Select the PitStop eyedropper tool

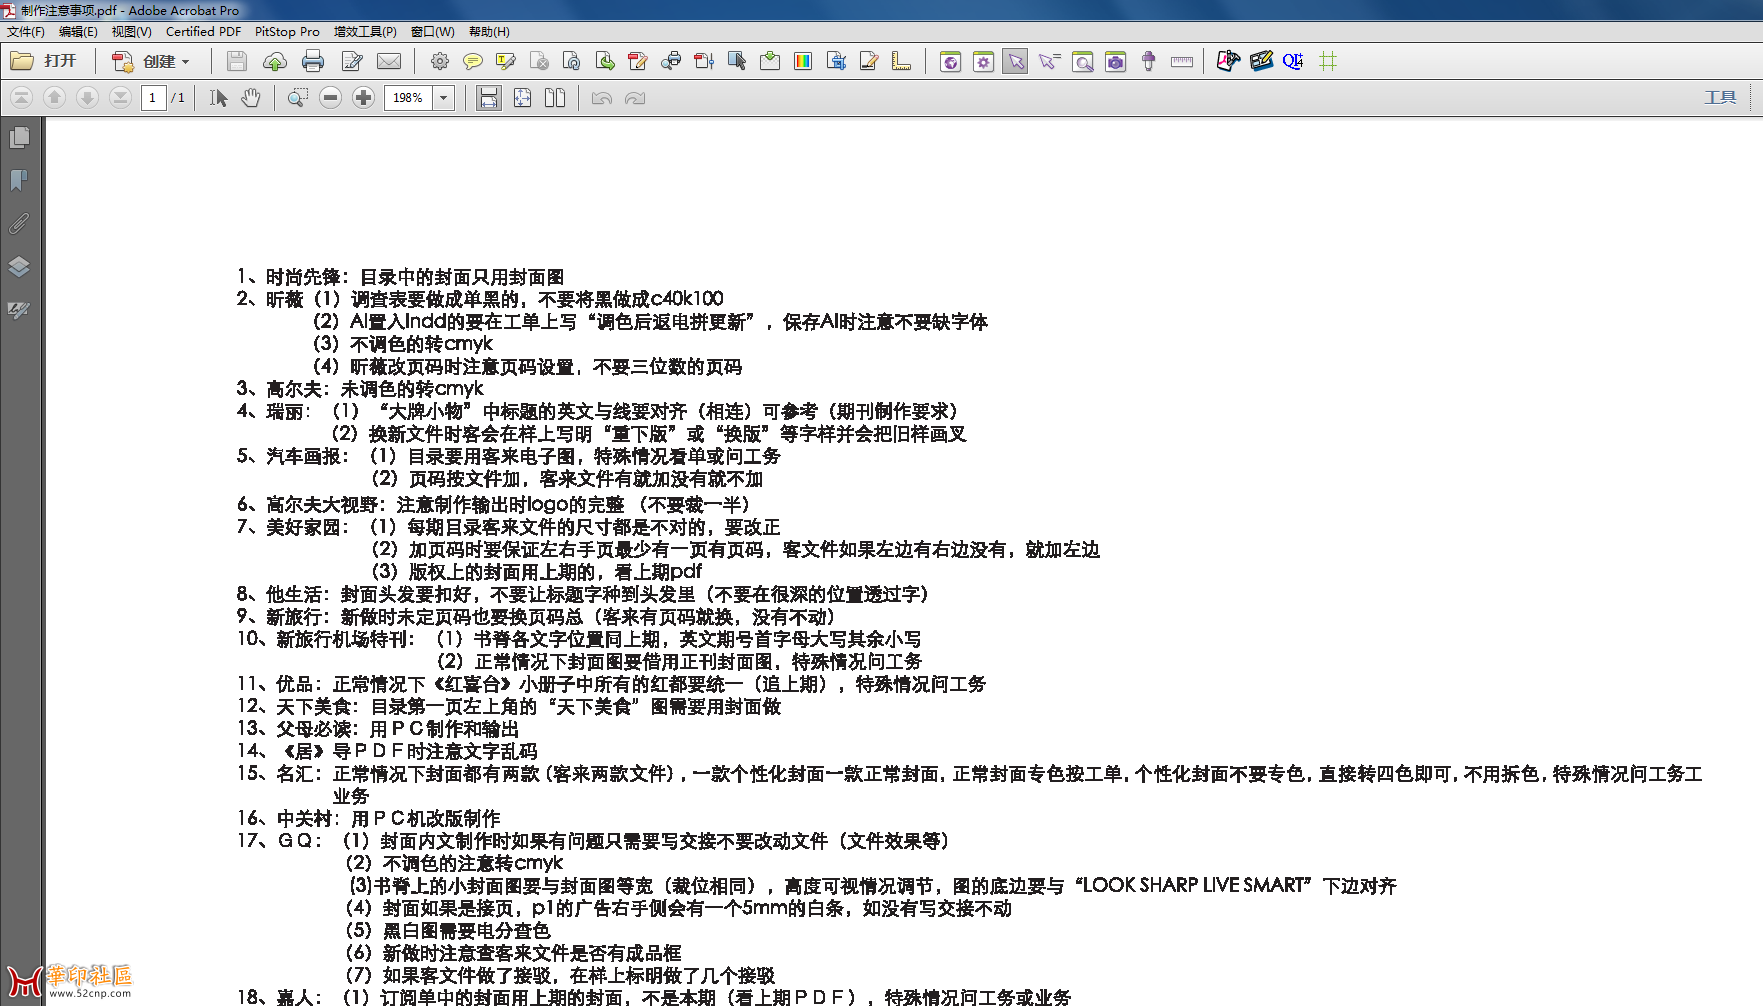1149,61
